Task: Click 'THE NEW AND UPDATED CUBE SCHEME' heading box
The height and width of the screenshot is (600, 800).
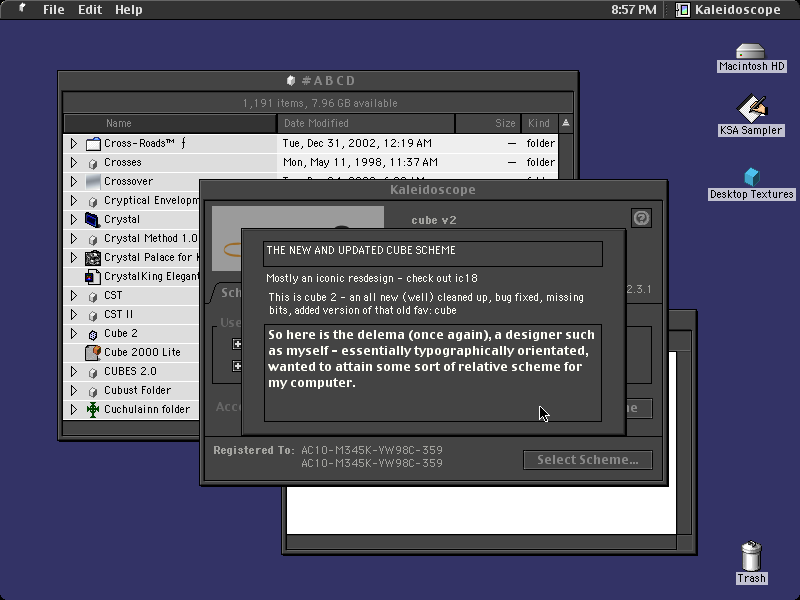Action: (433, 254)
